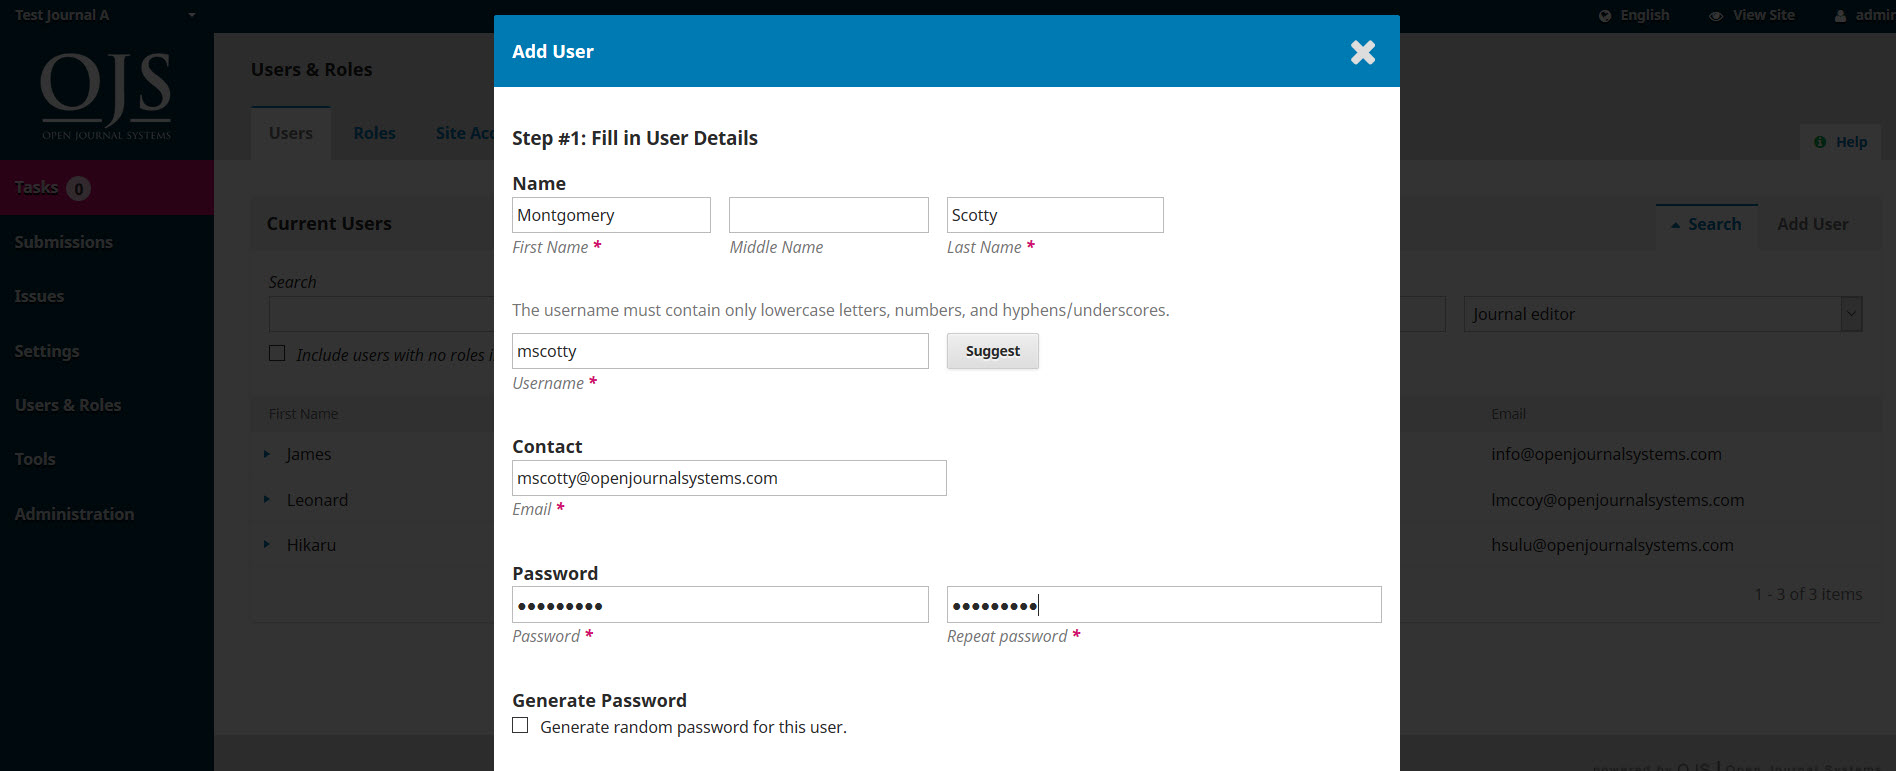Close the Add User dialog
Screen dimensions: 1896x771
(x=1362, y=52)
